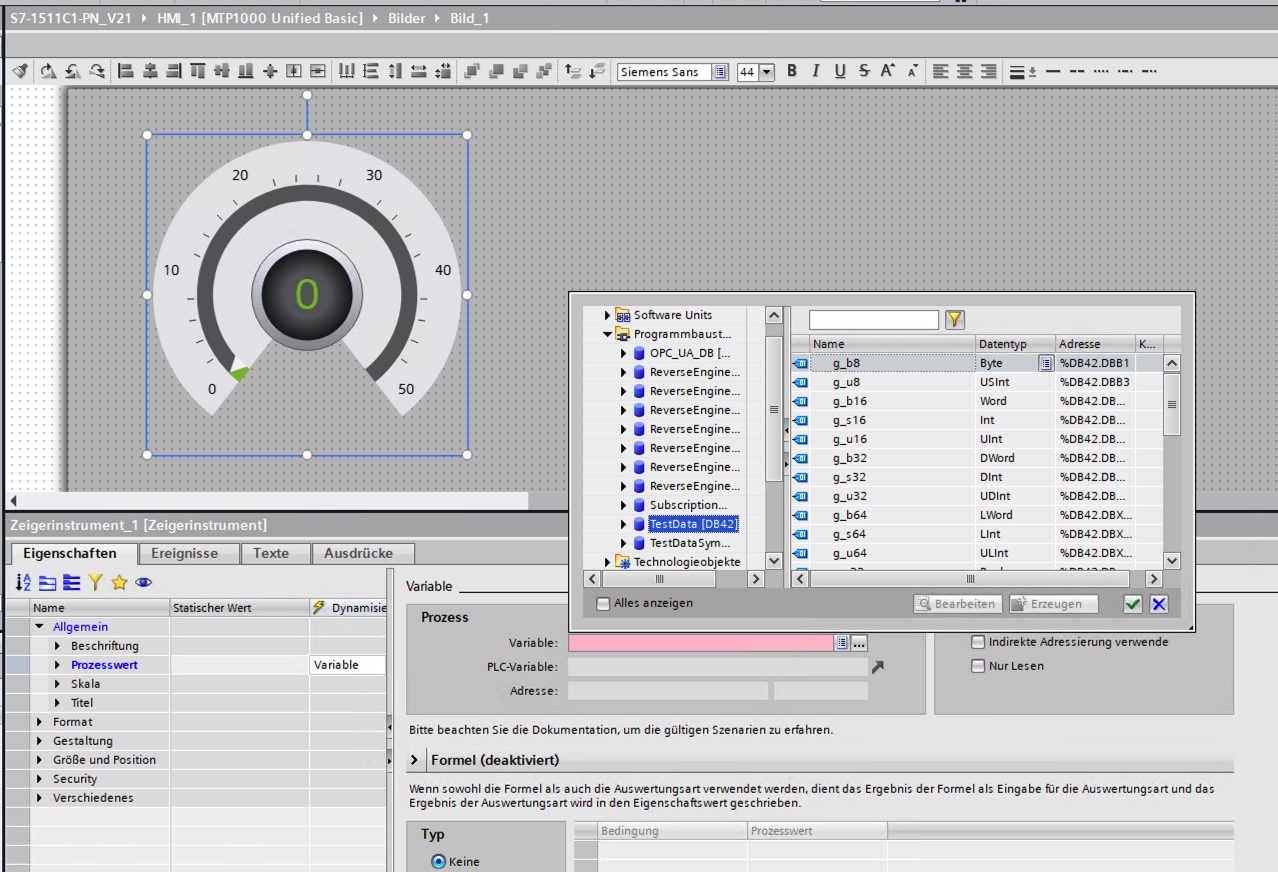The image size is (1278, 872).
Task: Align text right in toolbar
Action: [x=989, y=71]
